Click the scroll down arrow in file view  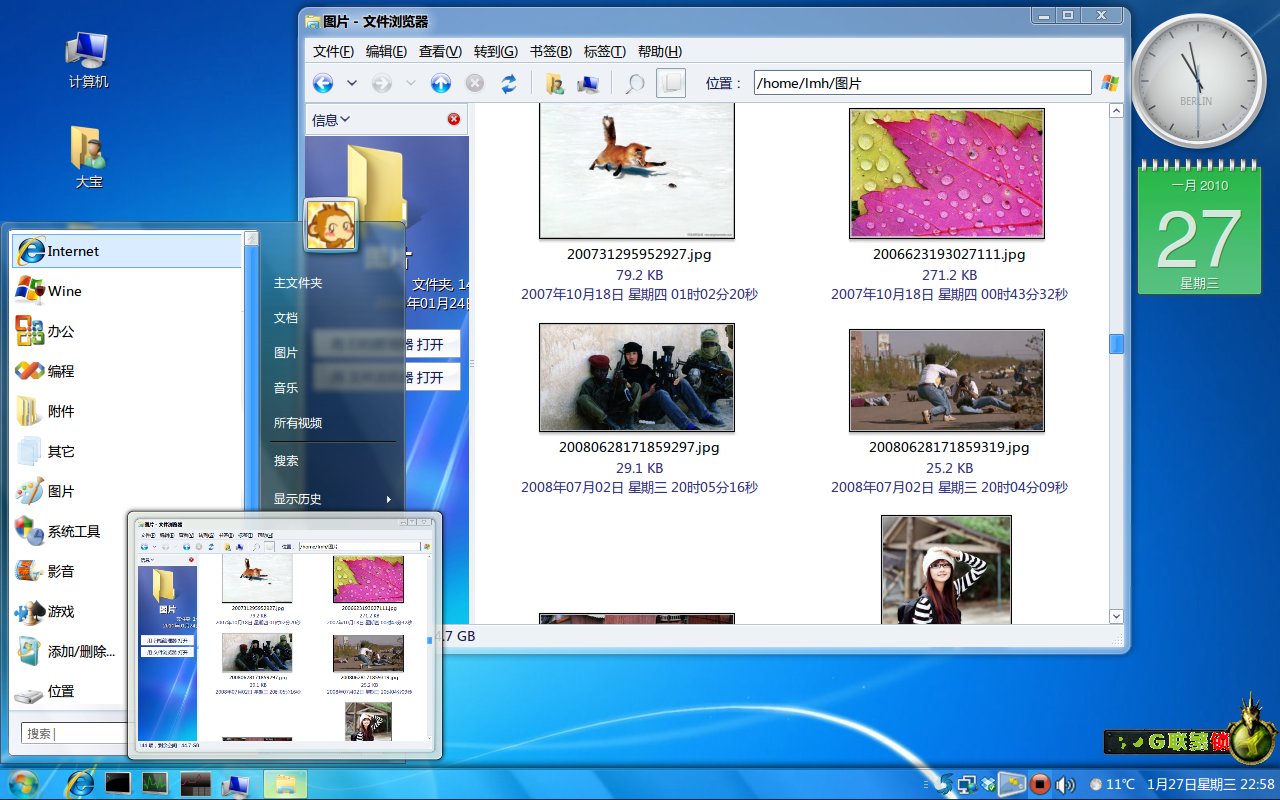click(1116, 617)
